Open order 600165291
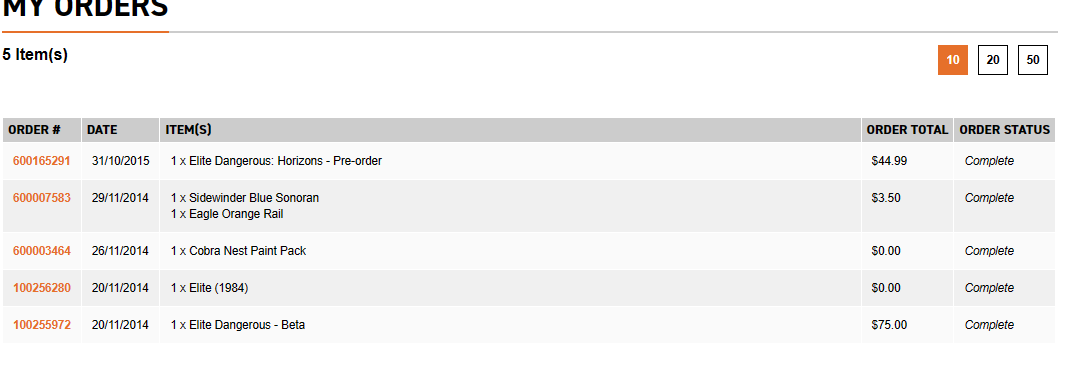 [x=41, y=161]
